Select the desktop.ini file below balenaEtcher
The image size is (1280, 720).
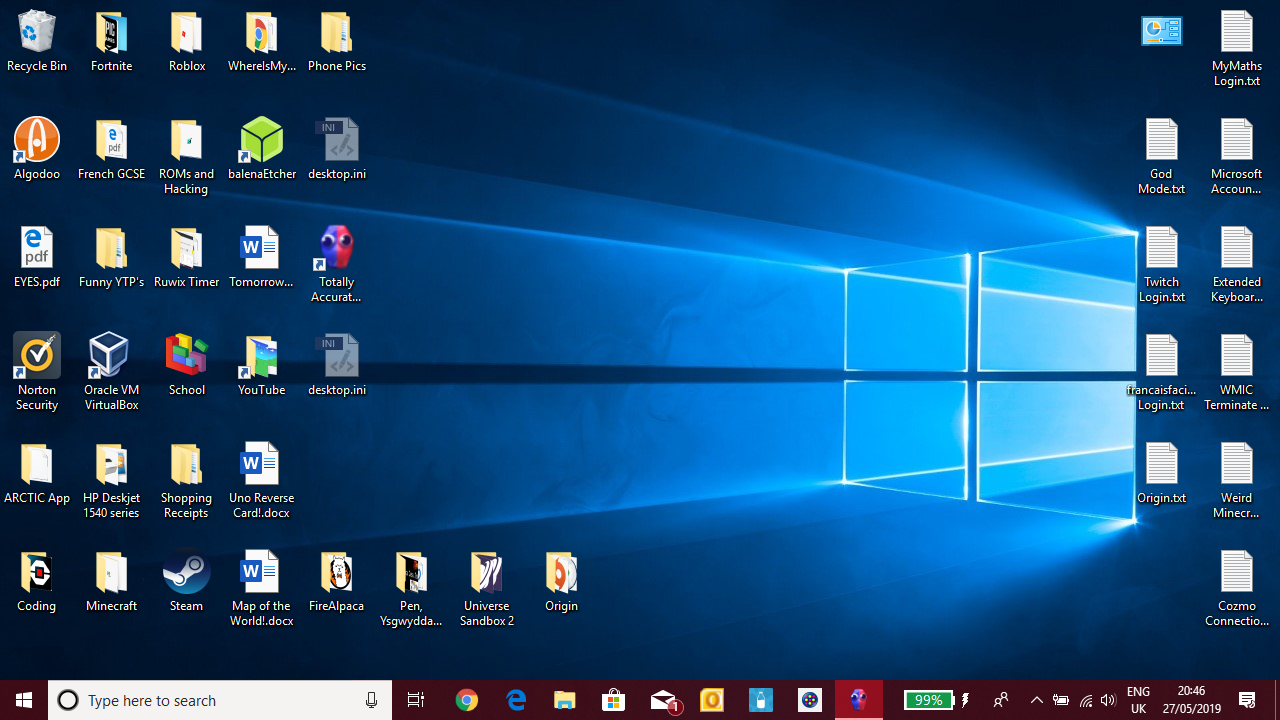coord(337,150)
